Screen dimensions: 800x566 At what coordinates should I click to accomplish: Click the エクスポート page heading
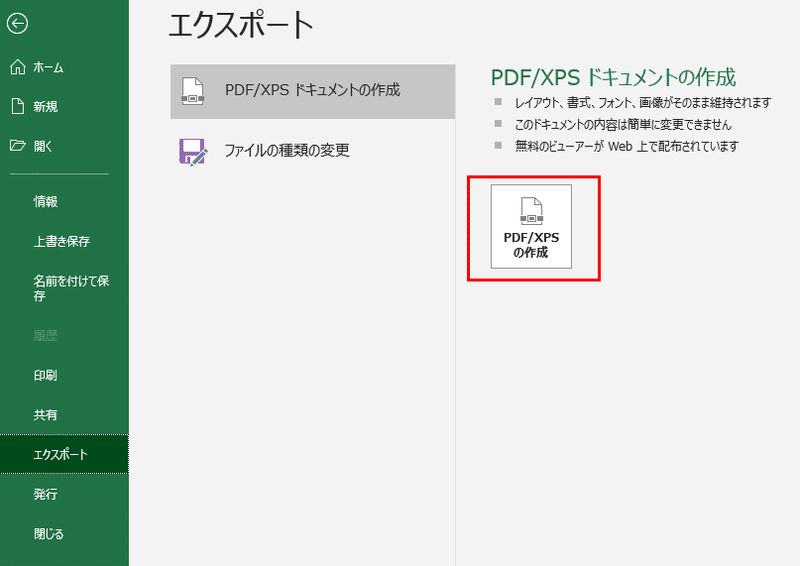click(241, 26)
